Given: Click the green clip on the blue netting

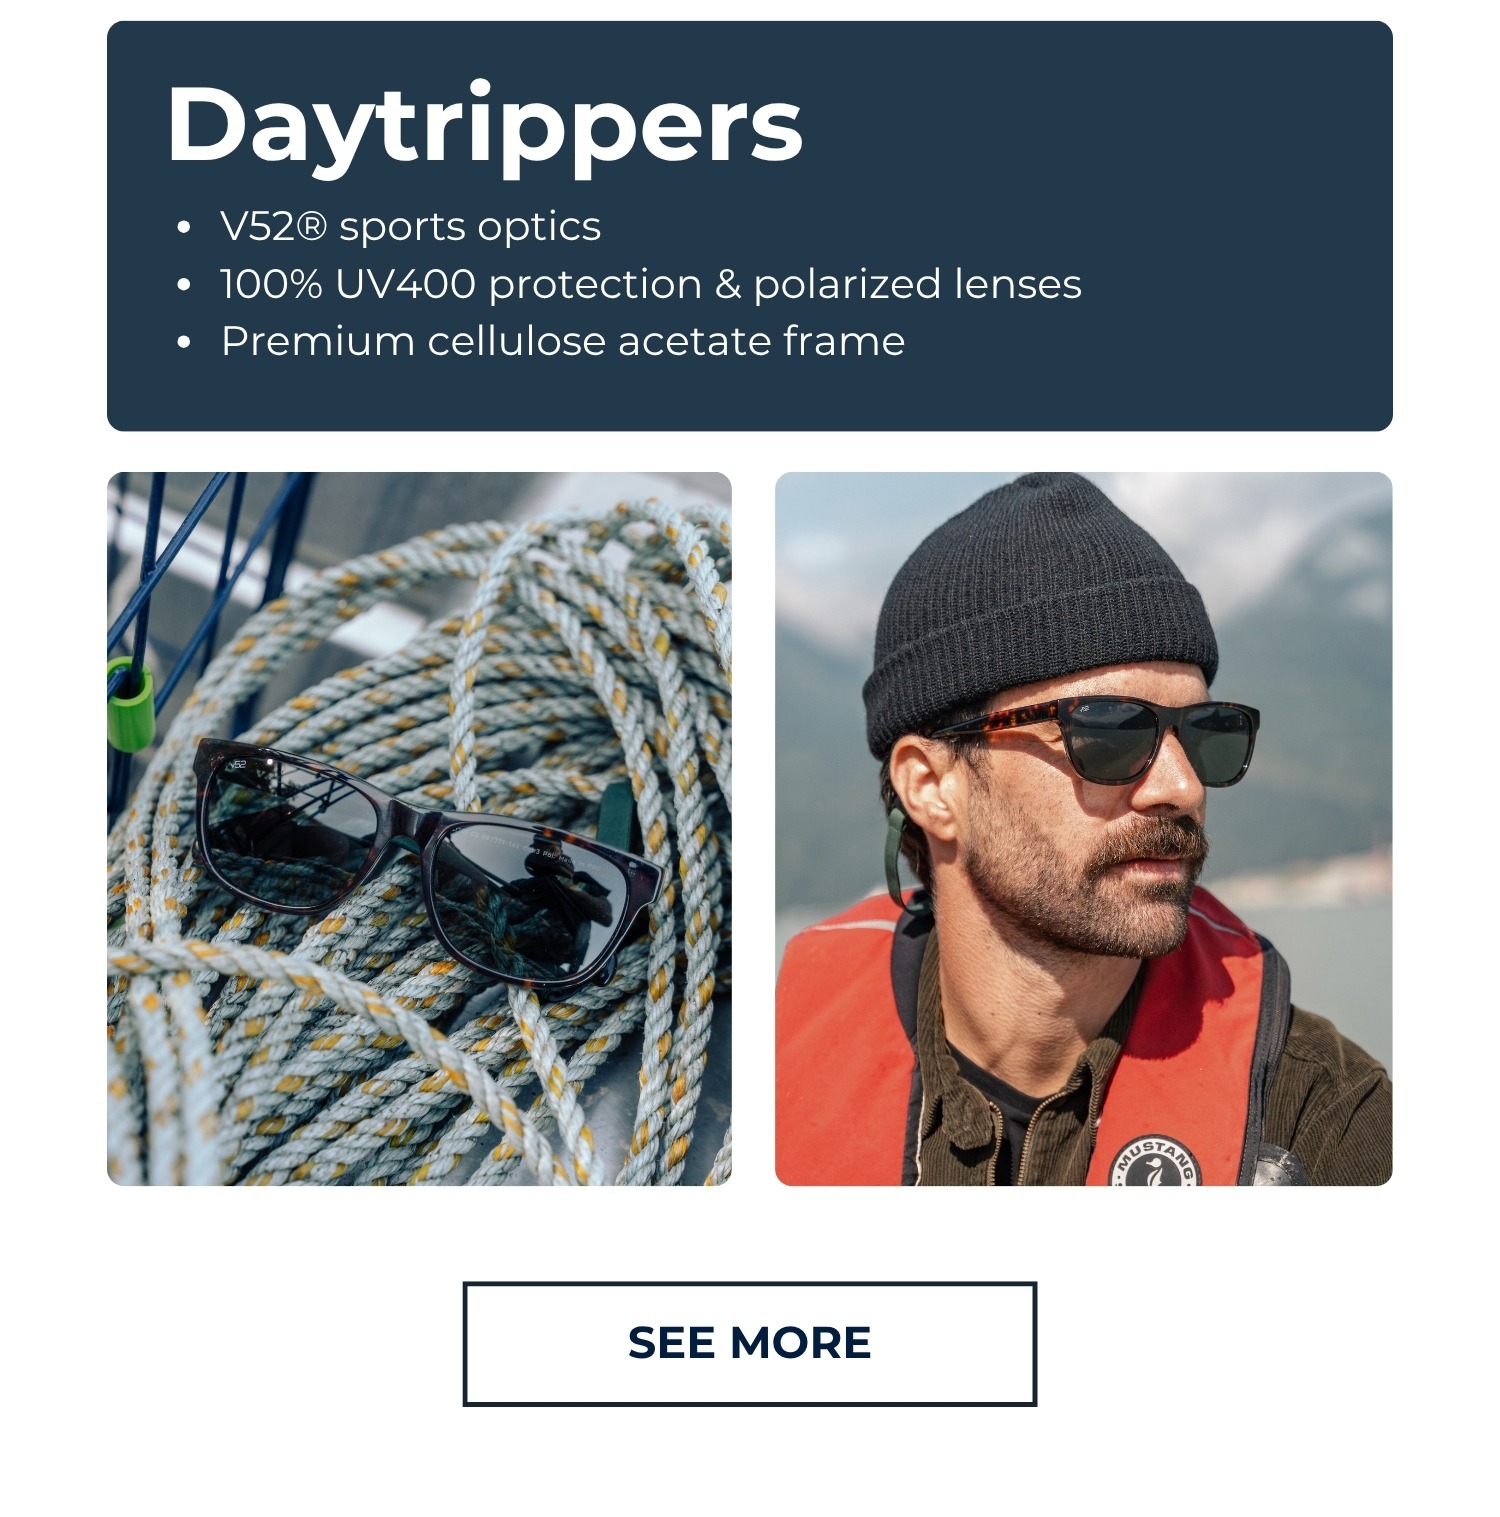Looking at the screenshot, I should coord(128,704).
